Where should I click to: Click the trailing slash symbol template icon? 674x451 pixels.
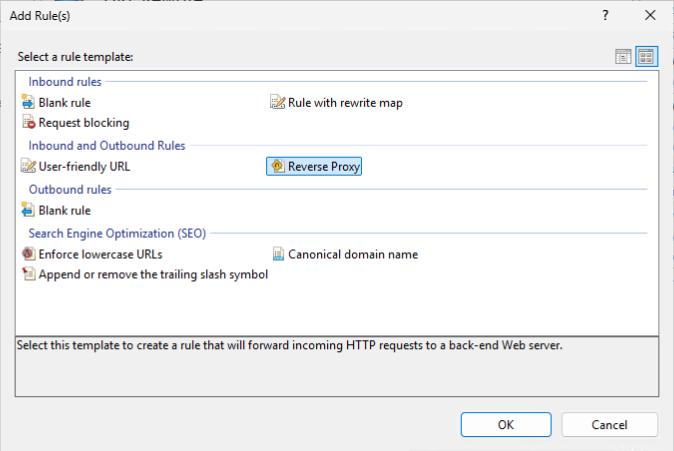[28, 274]
